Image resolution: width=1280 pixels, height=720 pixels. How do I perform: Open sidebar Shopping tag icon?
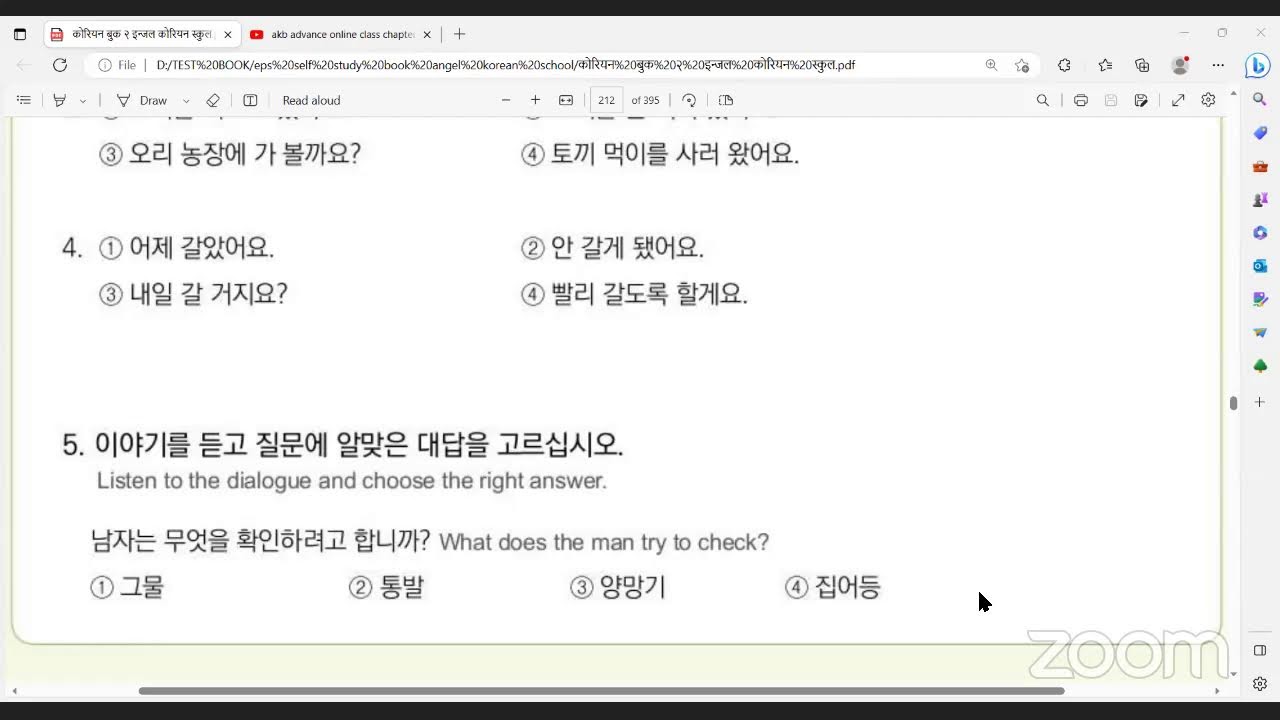pyautogui.click(x=1260, y=133)
